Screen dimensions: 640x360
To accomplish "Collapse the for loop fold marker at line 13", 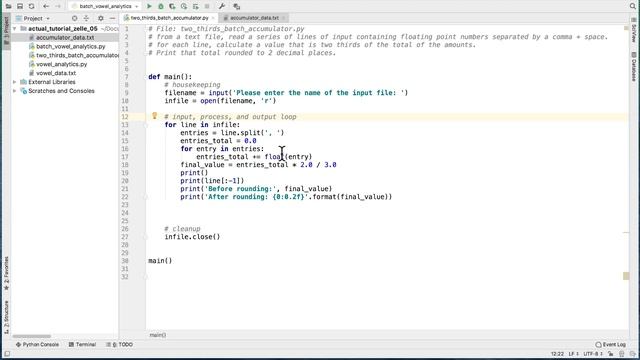I will coord(146,125).
